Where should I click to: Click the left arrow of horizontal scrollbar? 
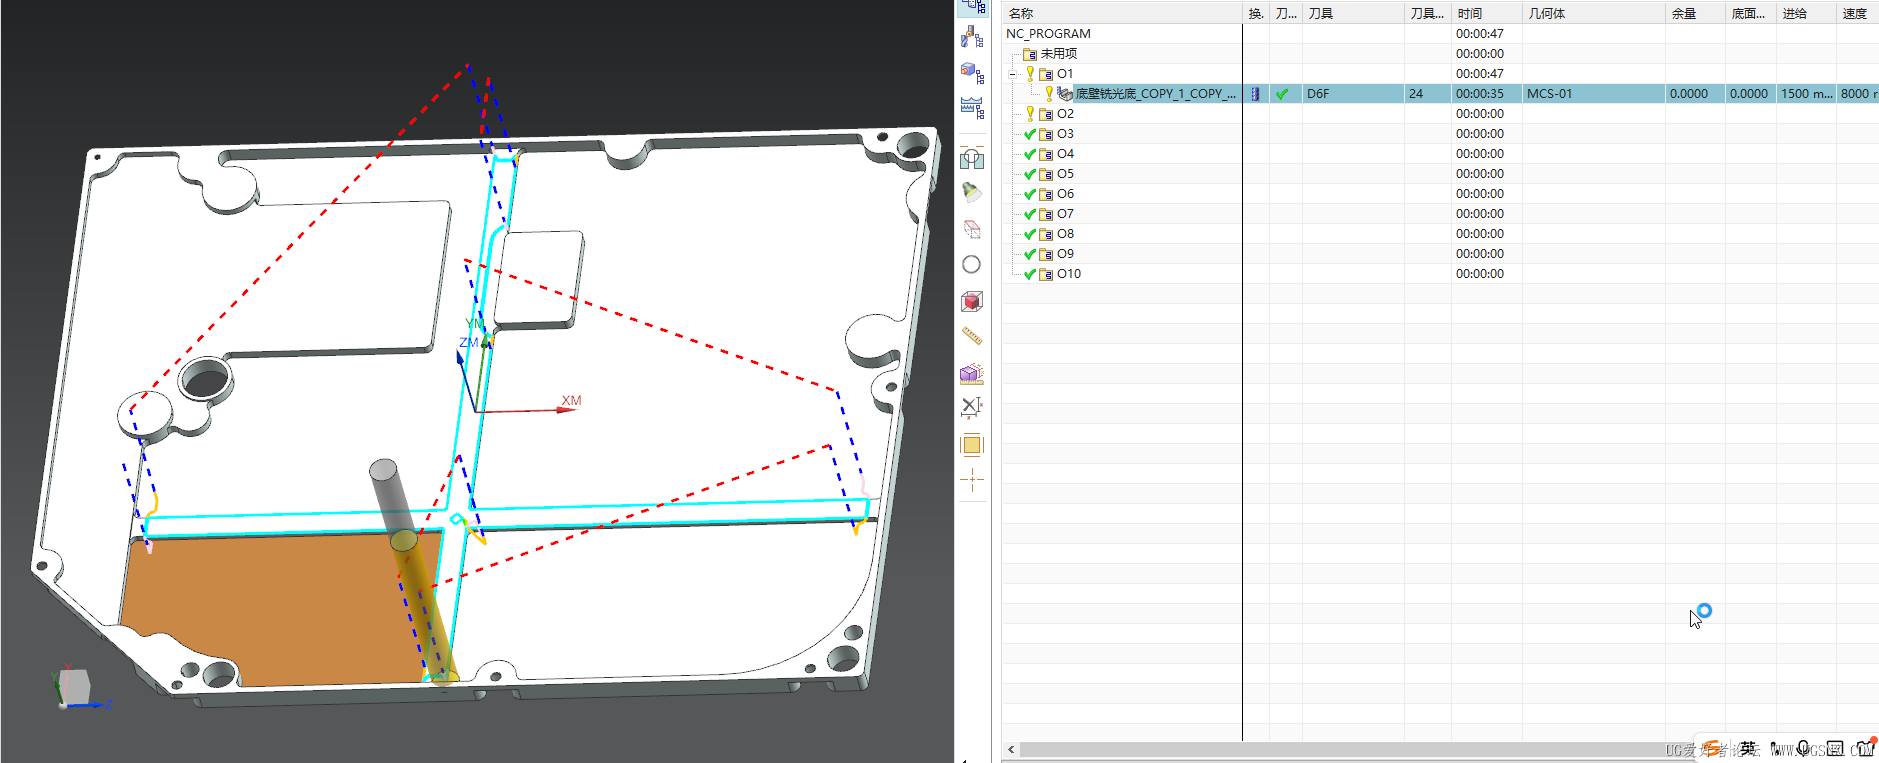(x=1011, y=749)
